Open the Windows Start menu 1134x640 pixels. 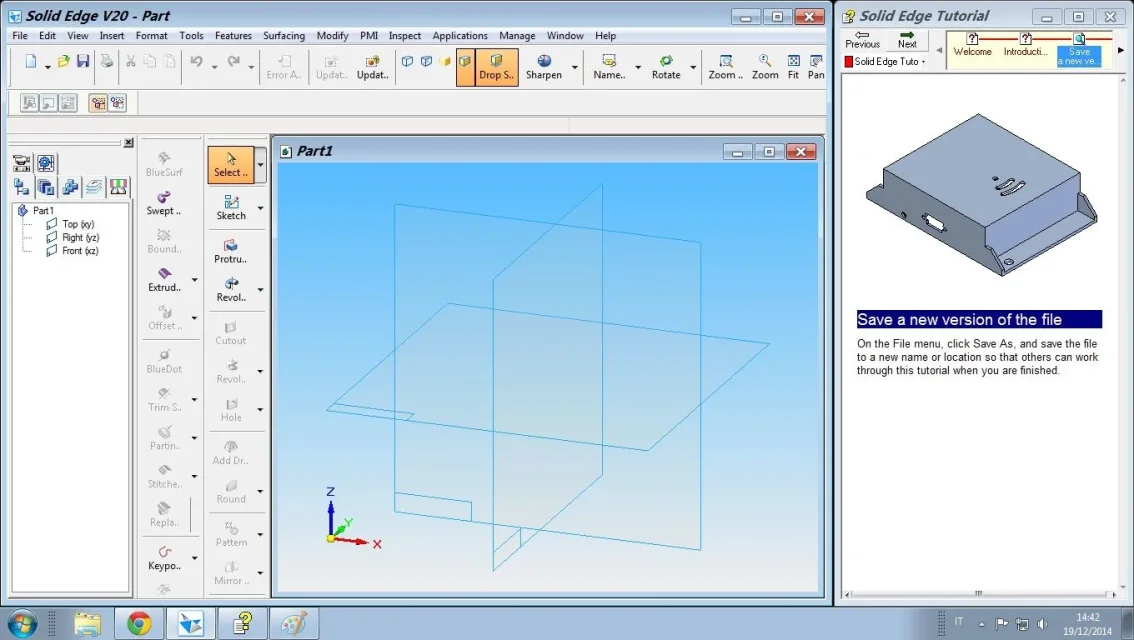21,623
